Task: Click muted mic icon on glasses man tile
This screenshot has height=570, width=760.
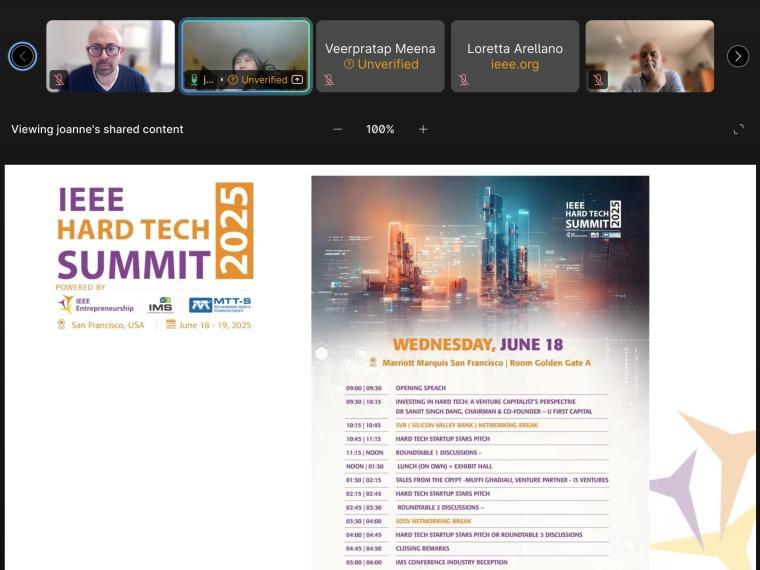Action: (x=59, y=79)
